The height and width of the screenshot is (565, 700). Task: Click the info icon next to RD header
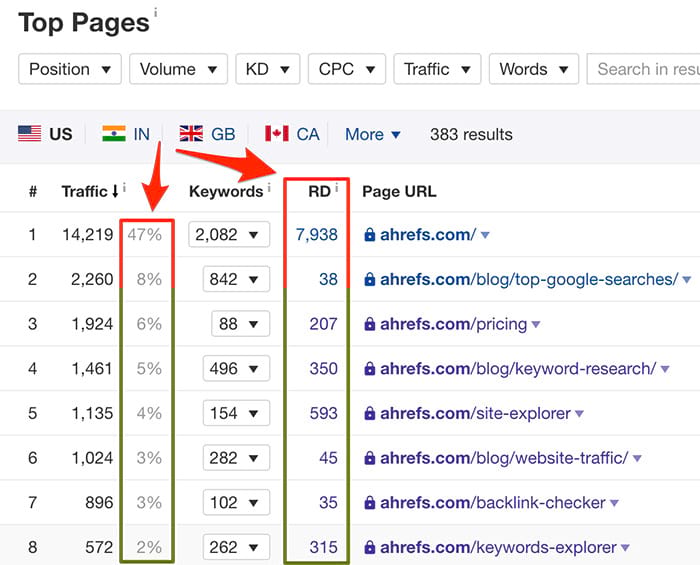tap(336, 188)
